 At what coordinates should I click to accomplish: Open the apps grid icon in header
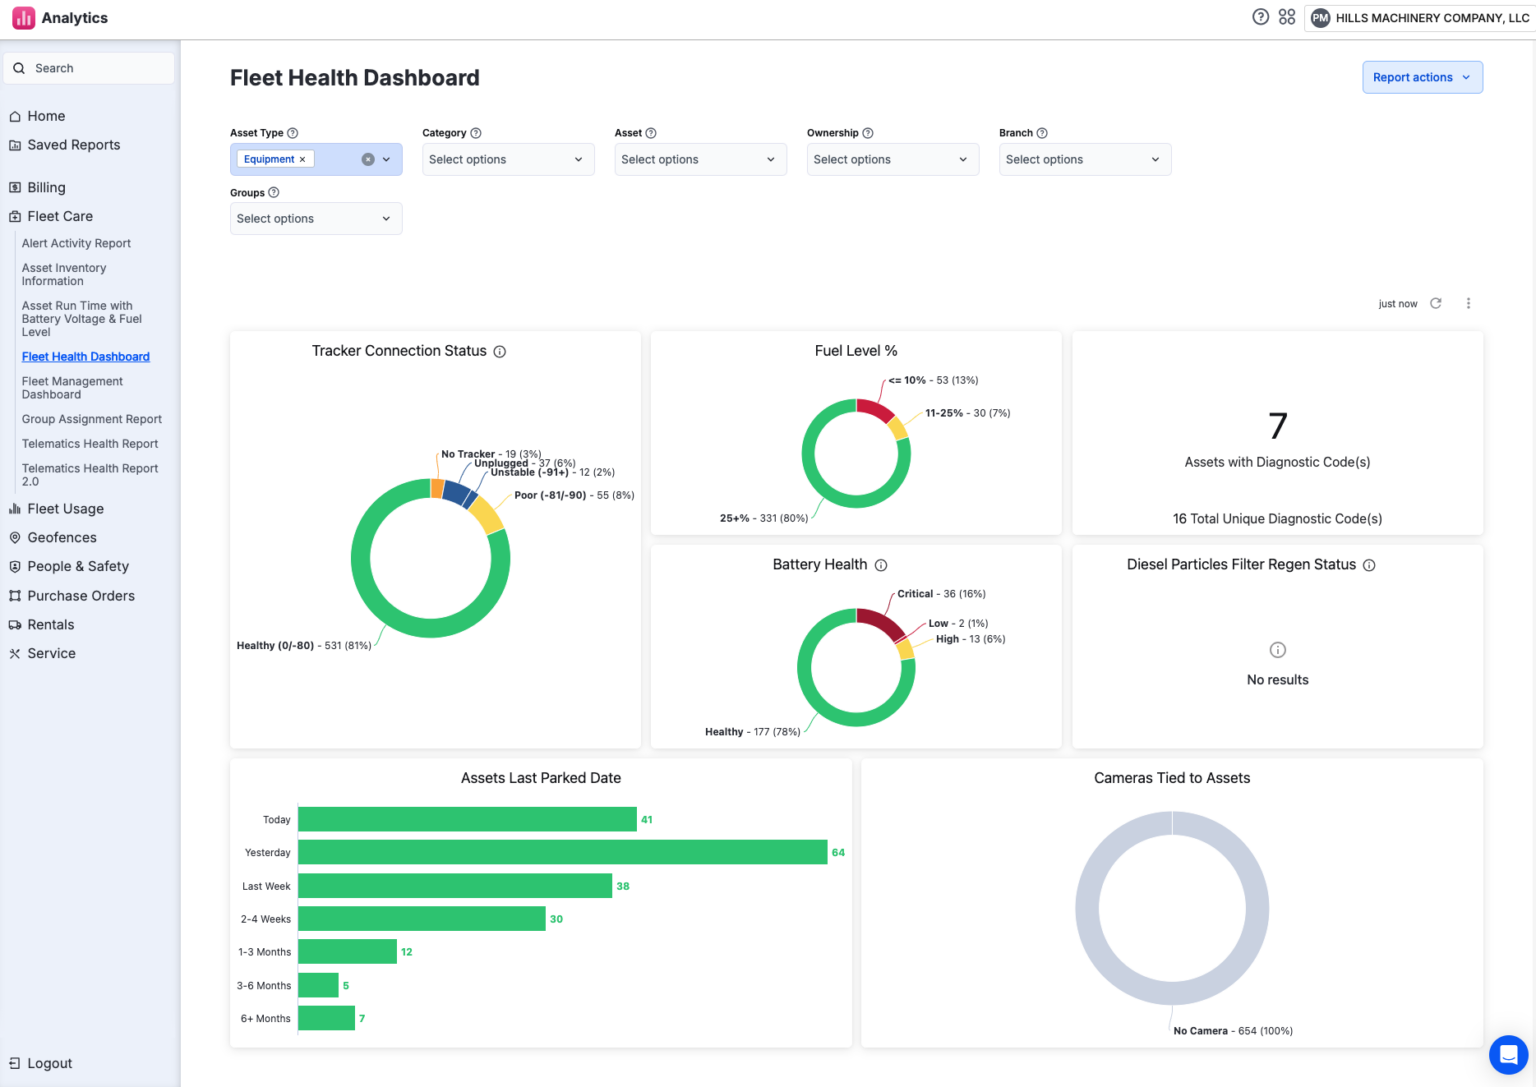click(x=1287, y=17)
